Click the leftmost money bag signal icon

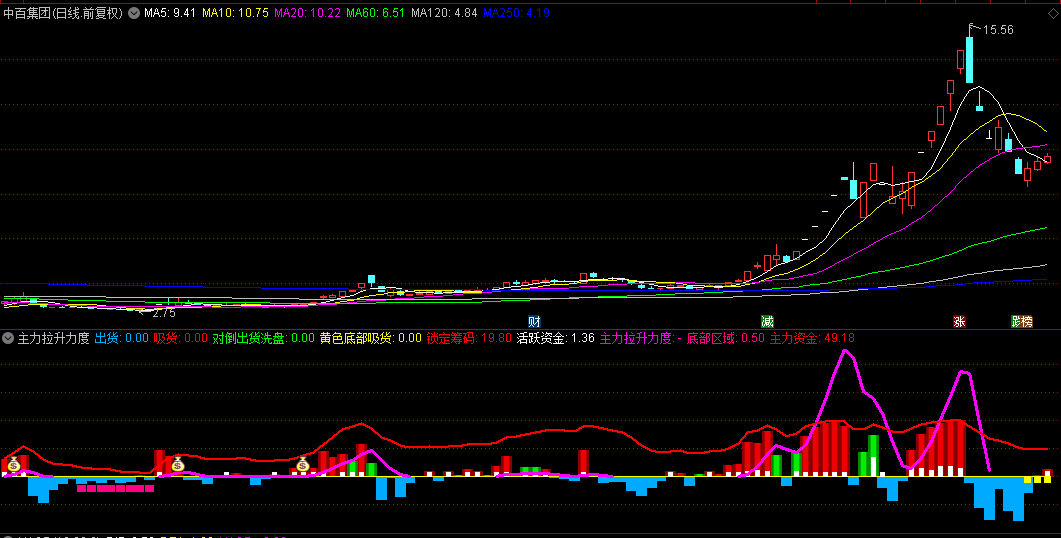tap(14, 464)
